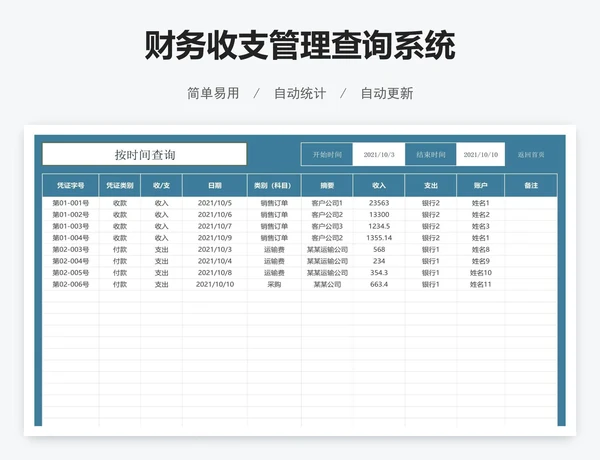The height and width of the screenshot is (460, 600).
Task: Click account cell 姓名2
Action: coord(481,215)
